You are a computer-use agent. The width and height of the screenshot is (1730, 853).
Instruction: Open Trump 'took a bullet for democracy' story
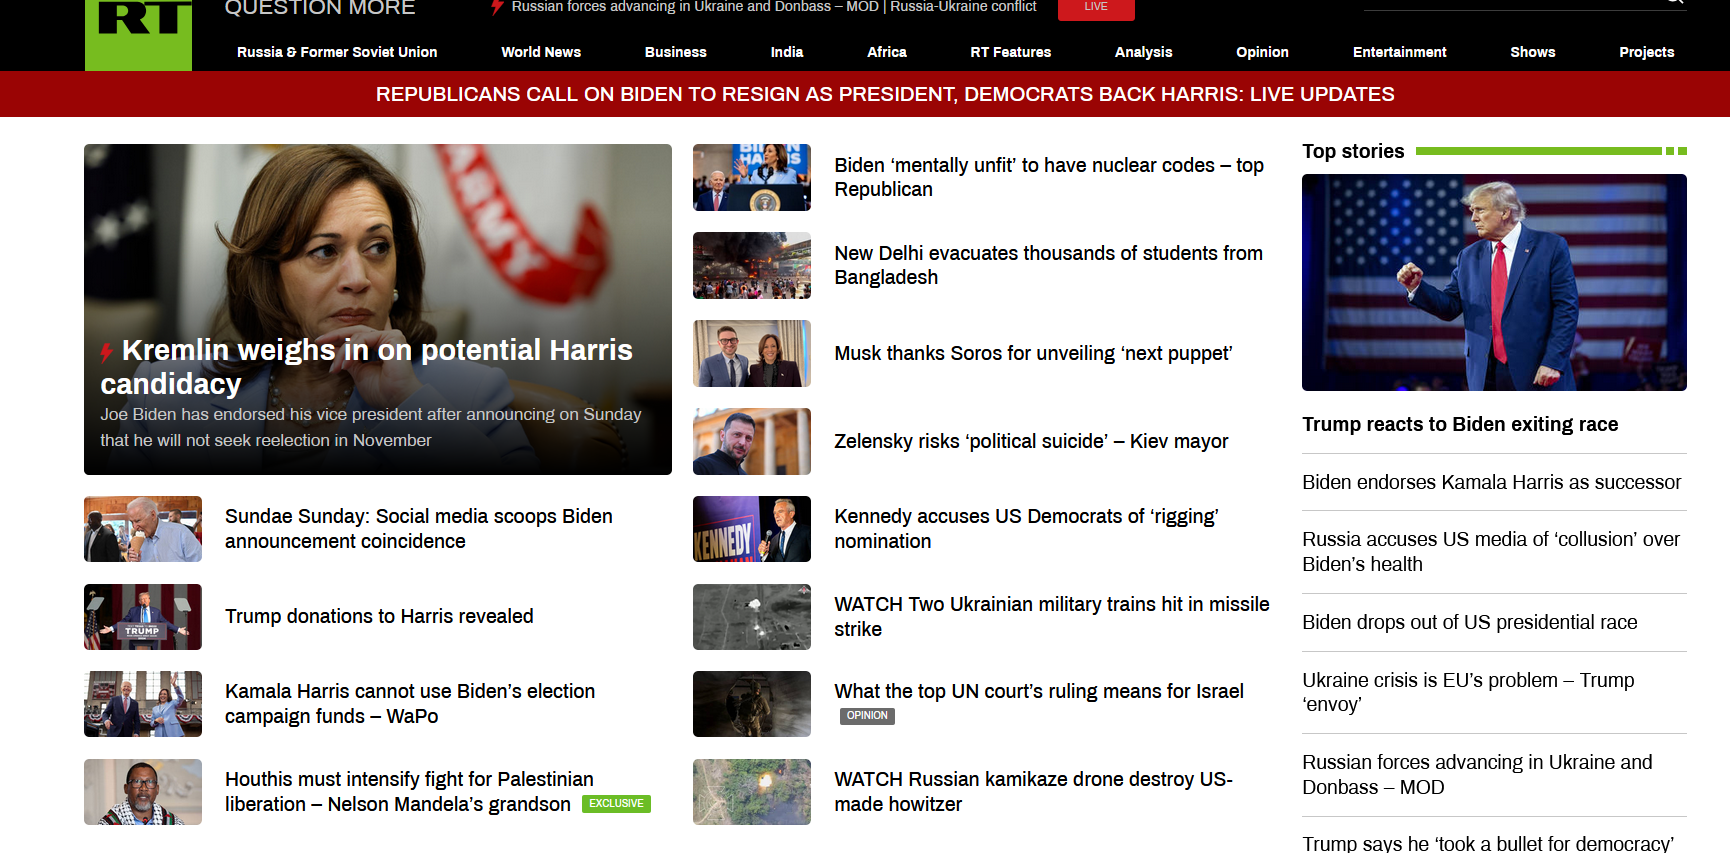coord(1488,843)
